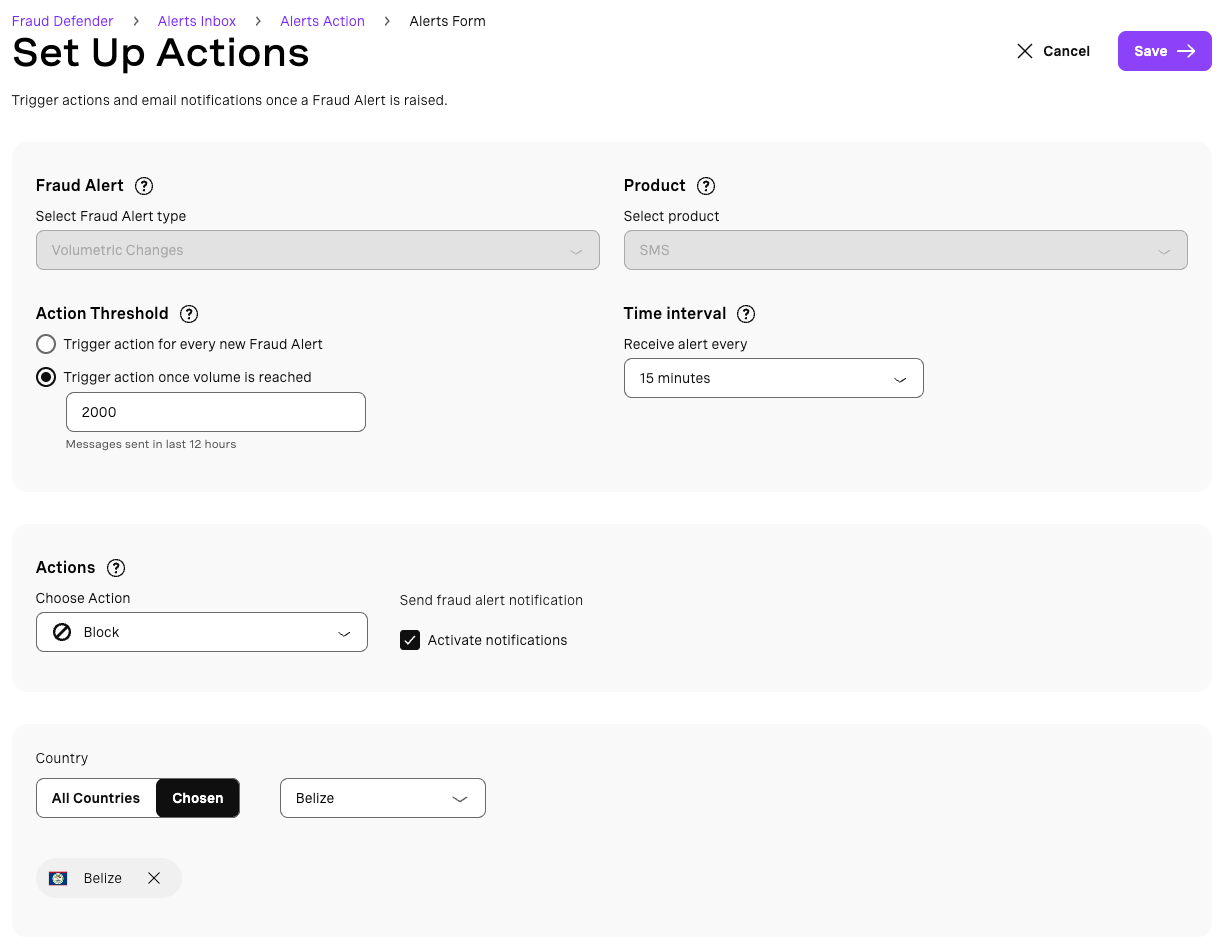Open the Actions section help tooltip
This screenshot has height=937, width=1225.
pos(116,568)
